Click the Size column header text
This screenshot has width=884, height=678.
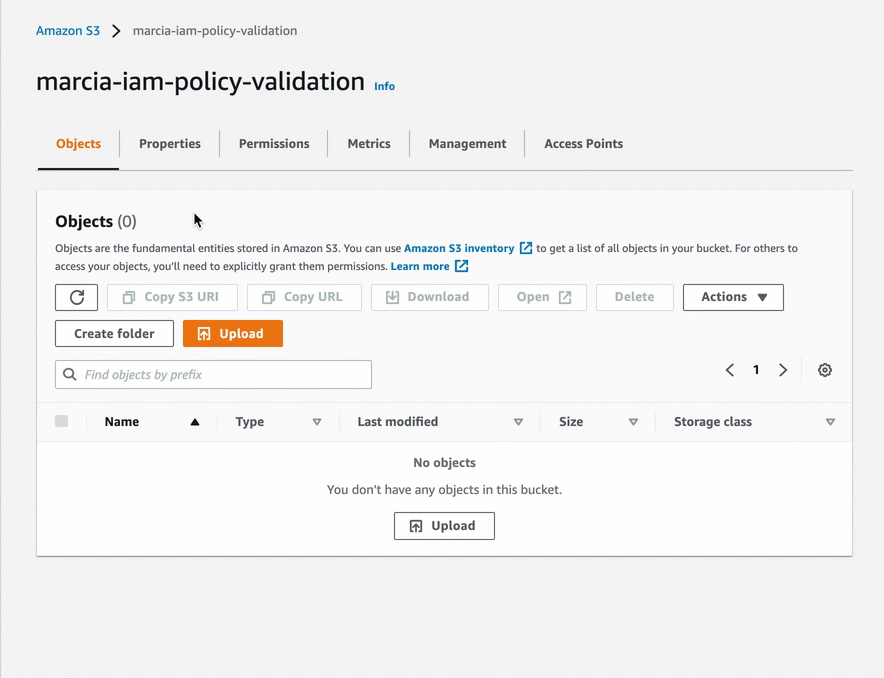coord(571,422)
